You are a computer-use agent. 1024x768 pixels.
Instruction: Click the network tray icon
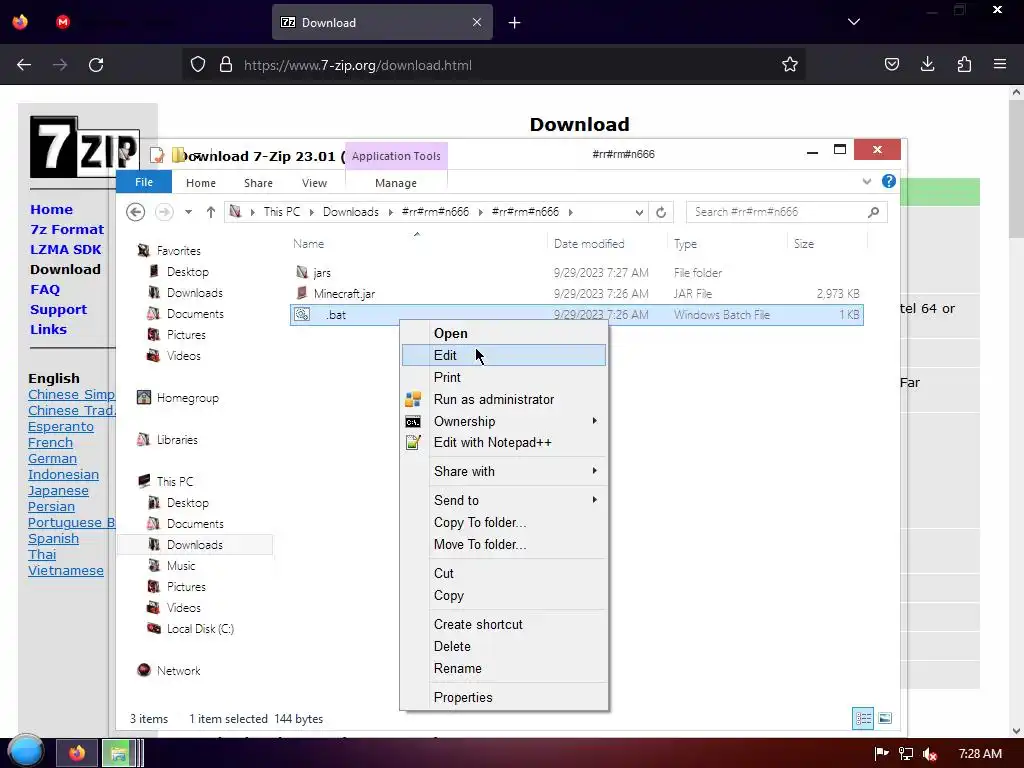coord(906,754)
